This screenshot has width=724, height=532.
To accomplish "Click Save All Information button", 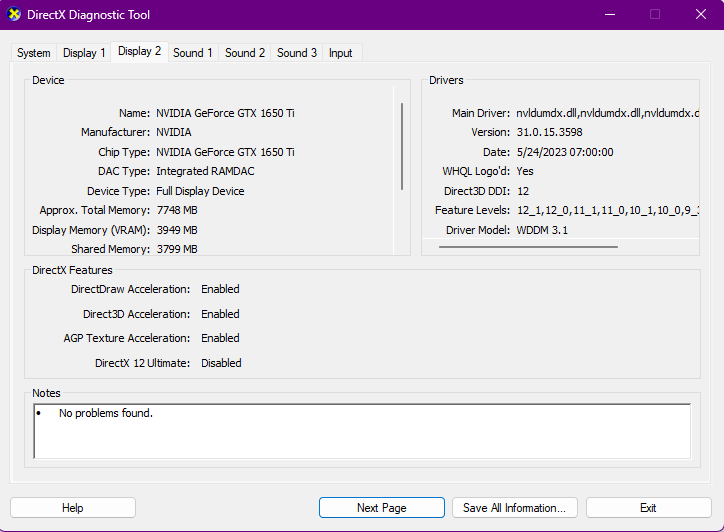I will coord(514,508).
